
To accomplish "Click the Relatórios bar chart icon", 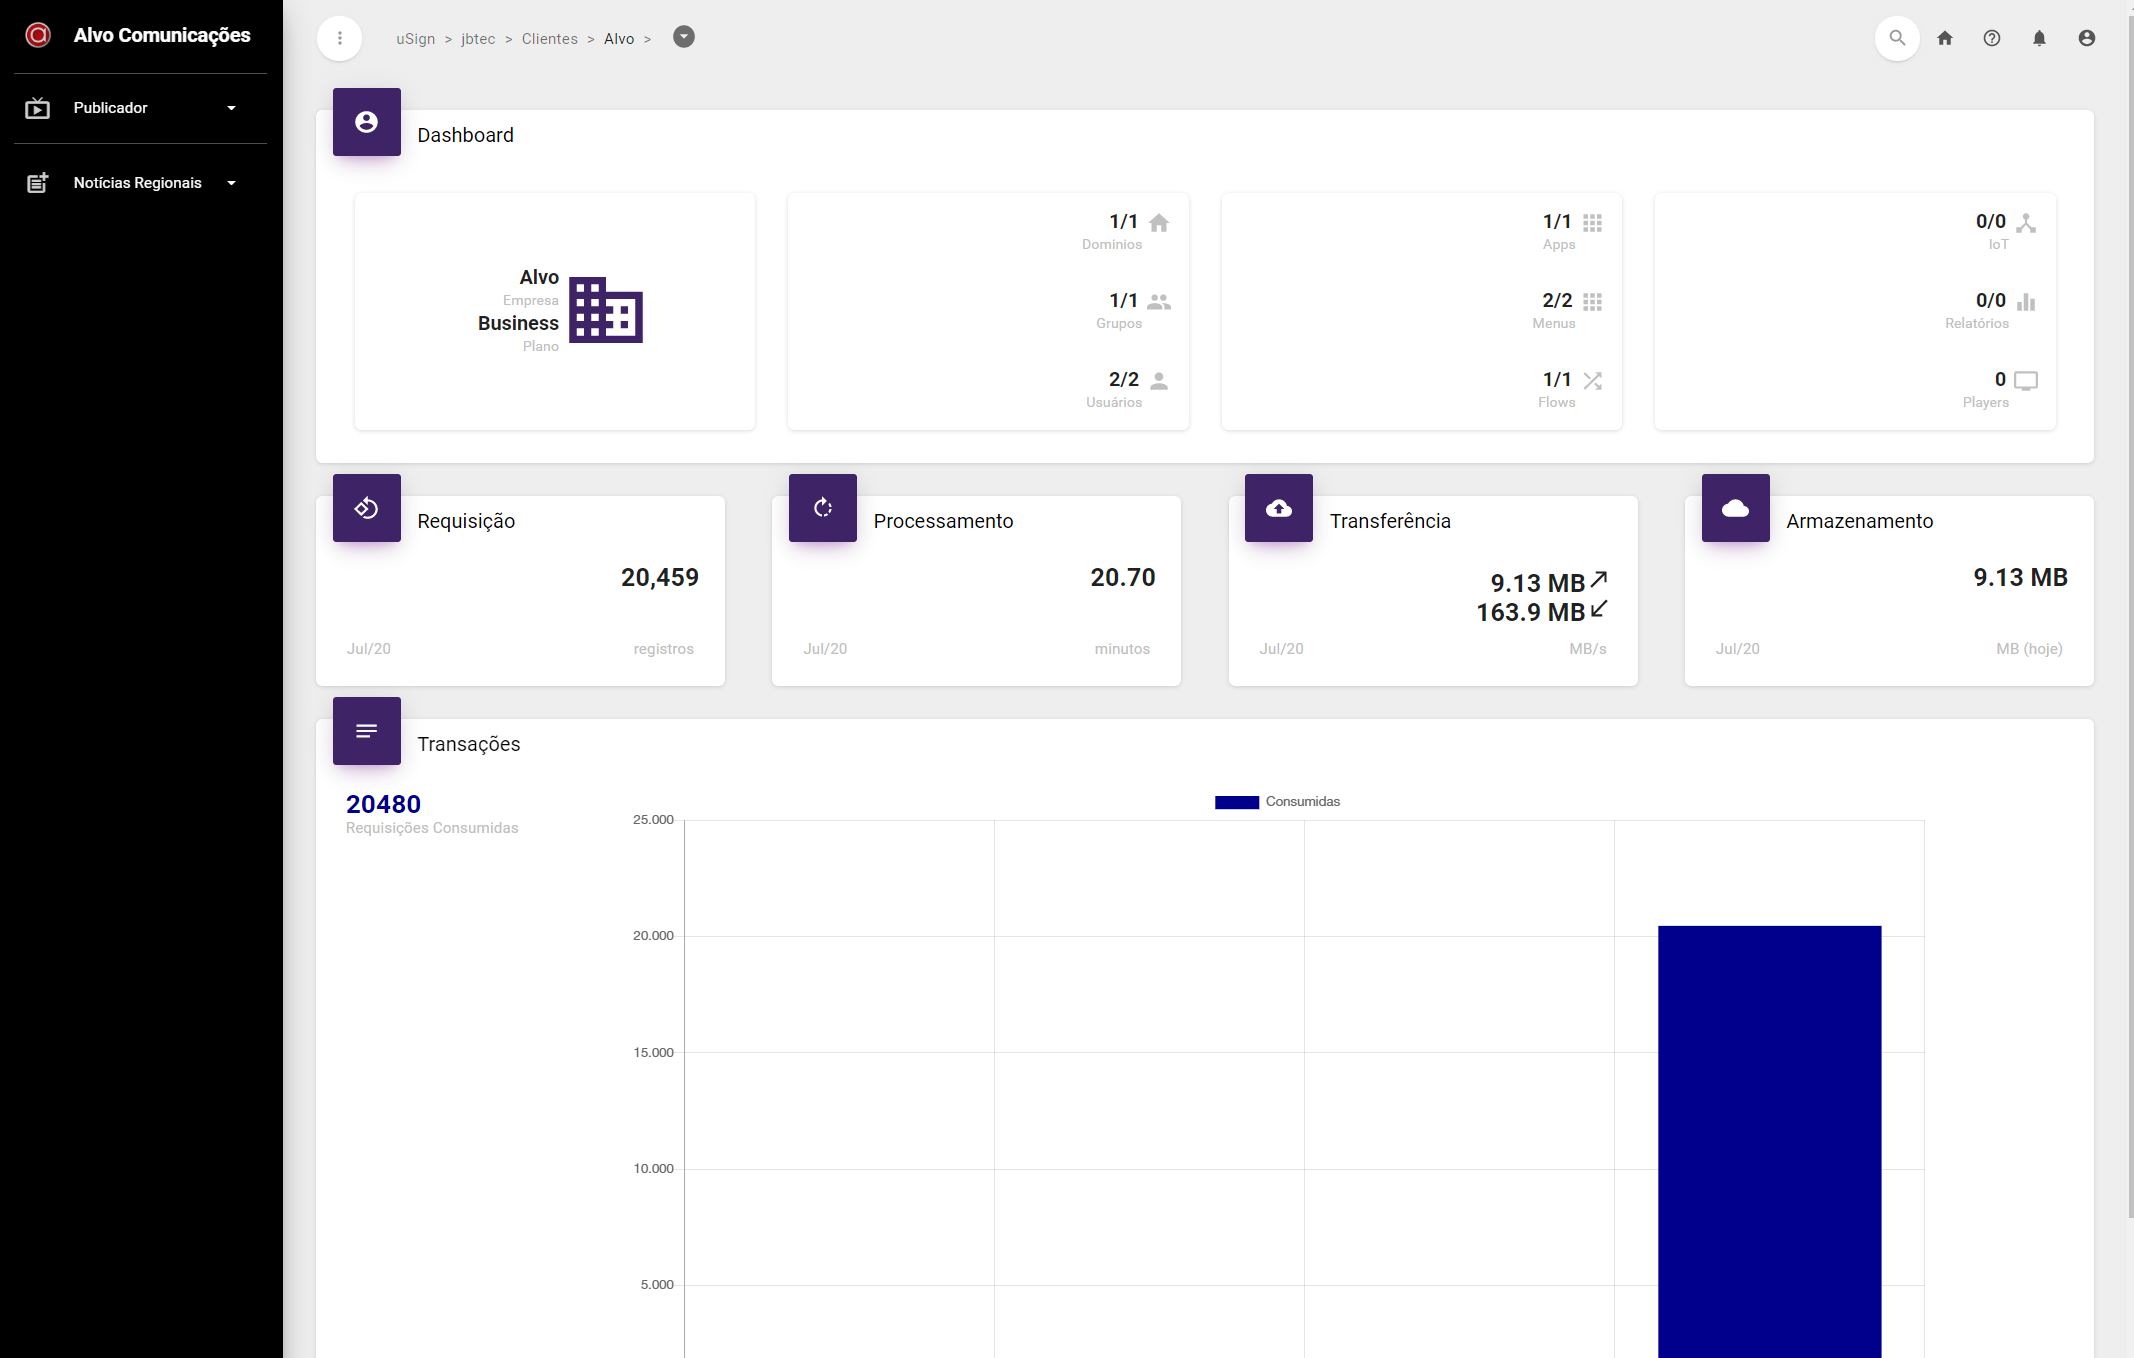I will point(2026,302).
